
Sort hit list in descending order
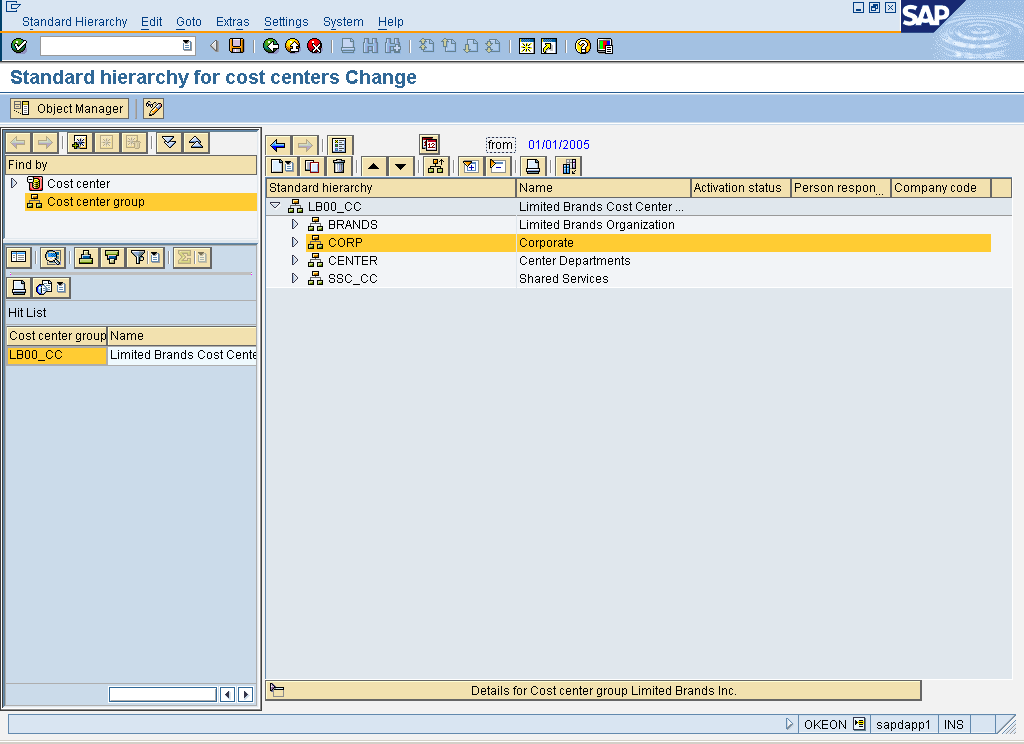click(x=112, y=257)
